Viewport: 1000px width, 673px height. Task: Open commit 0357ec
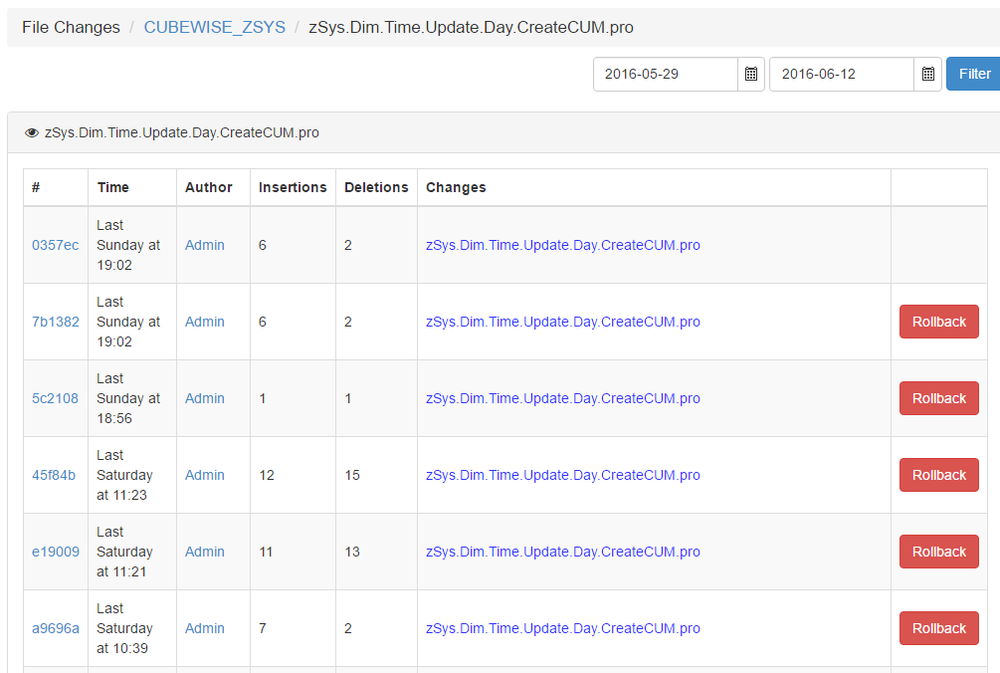(x=55, y=245)
